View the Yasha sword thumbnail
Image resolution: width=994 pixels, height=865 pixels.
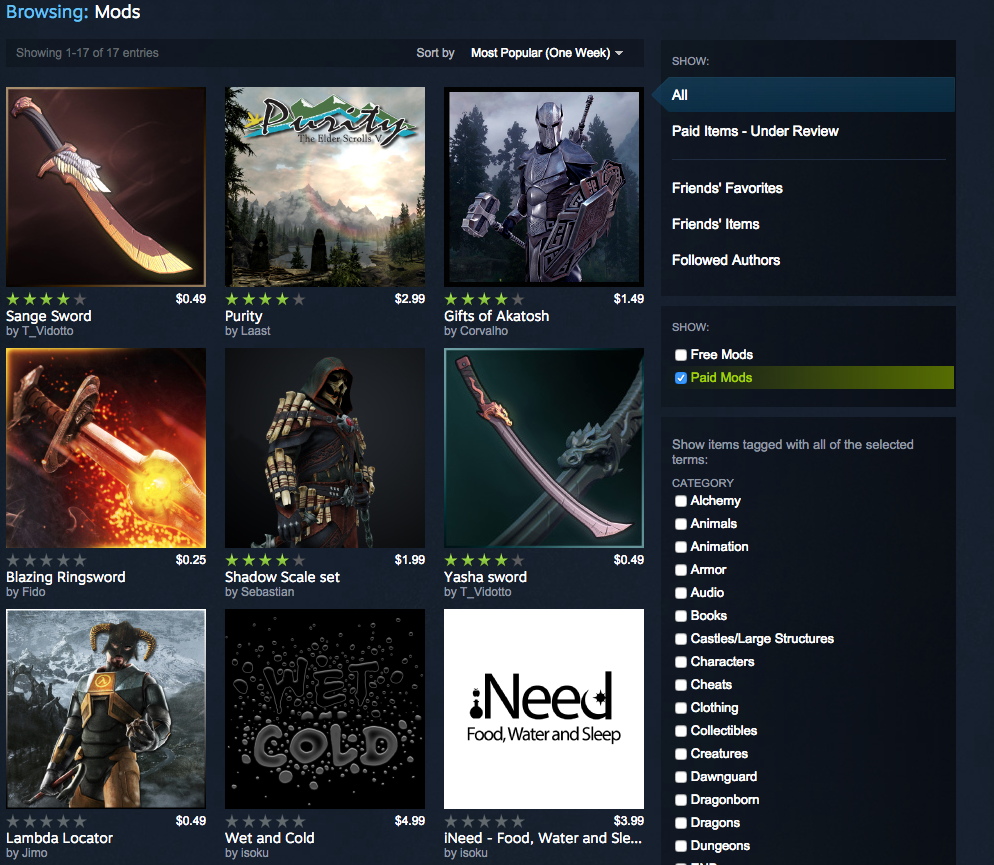pos(544,448)
